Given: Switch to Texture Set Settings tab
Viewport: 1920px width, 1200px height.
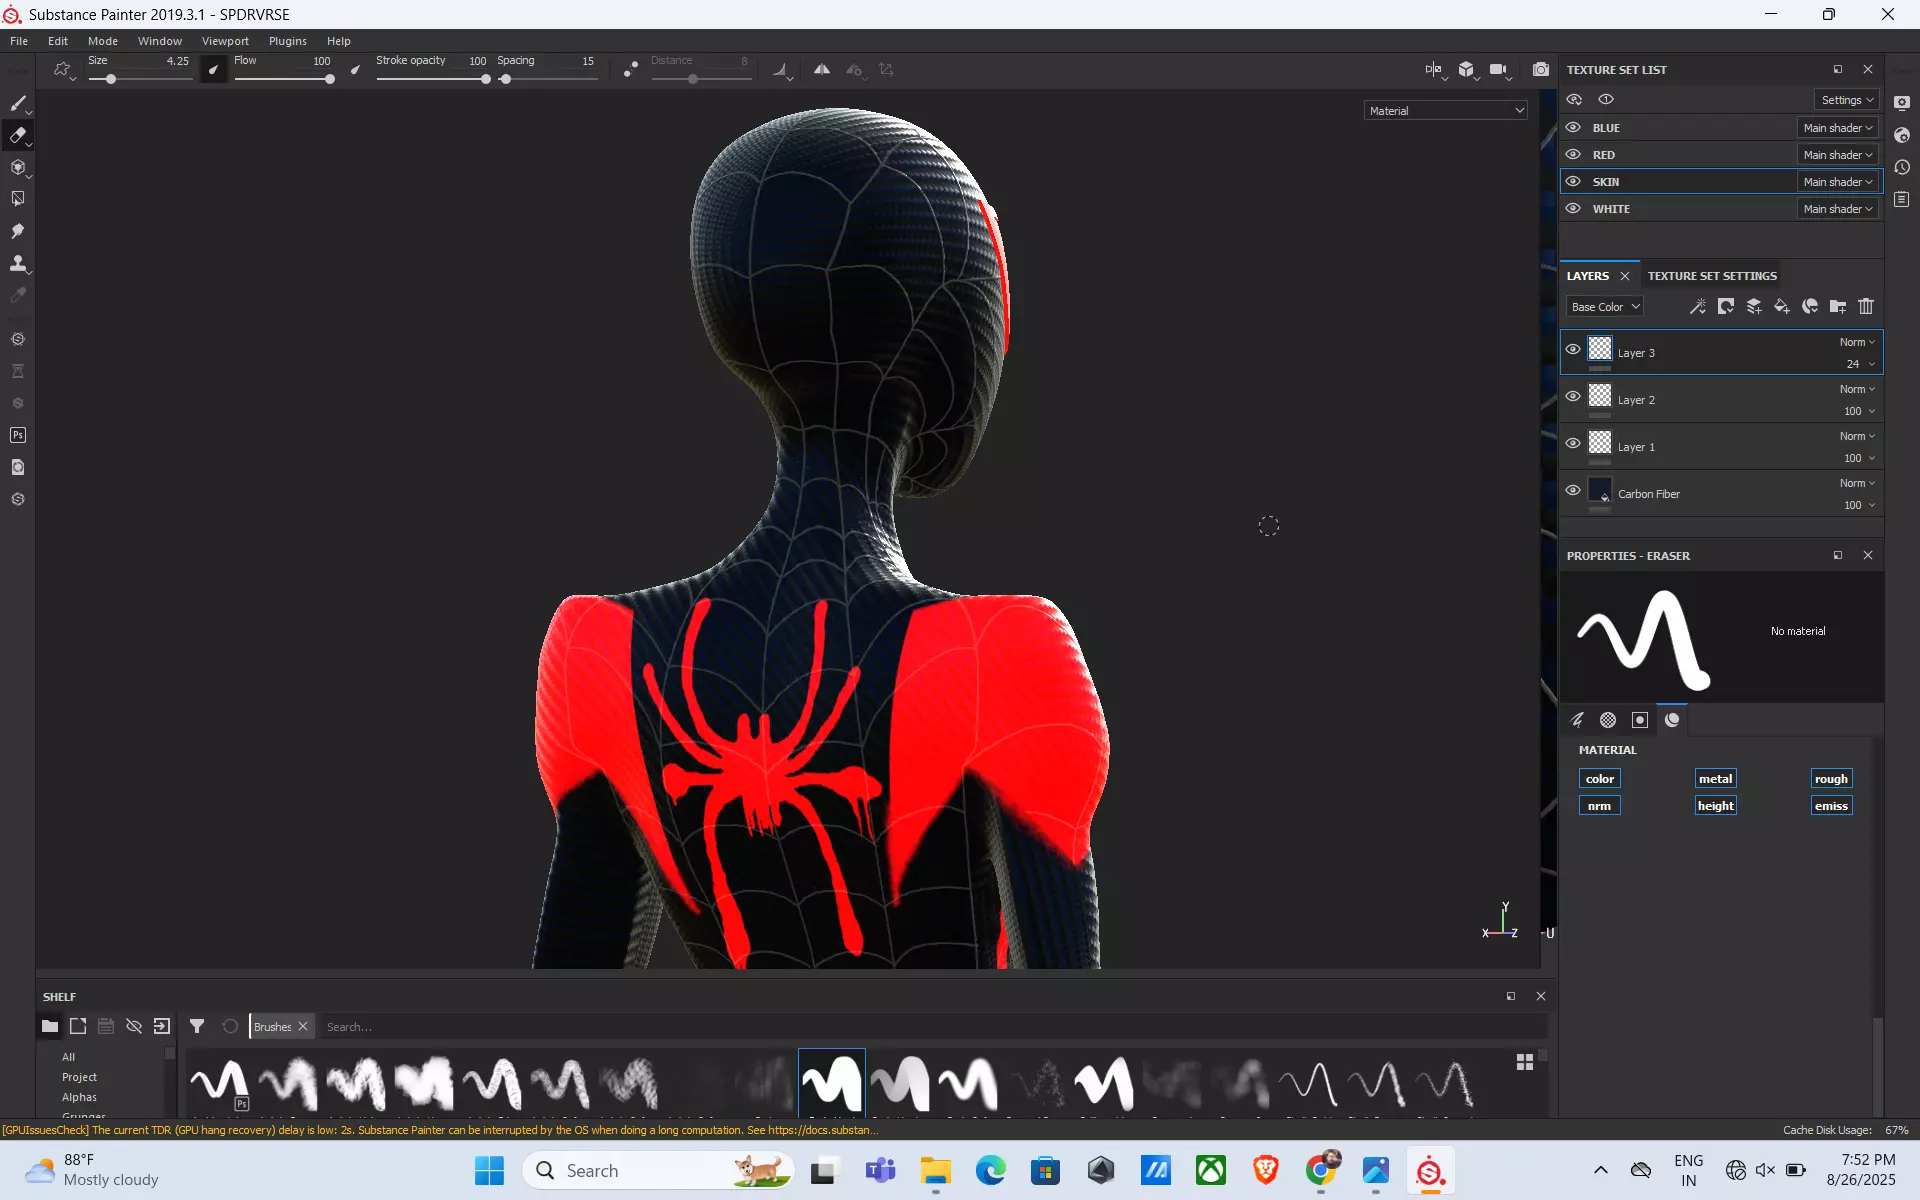Looking at the screenshot, I should pos(1712,276).
